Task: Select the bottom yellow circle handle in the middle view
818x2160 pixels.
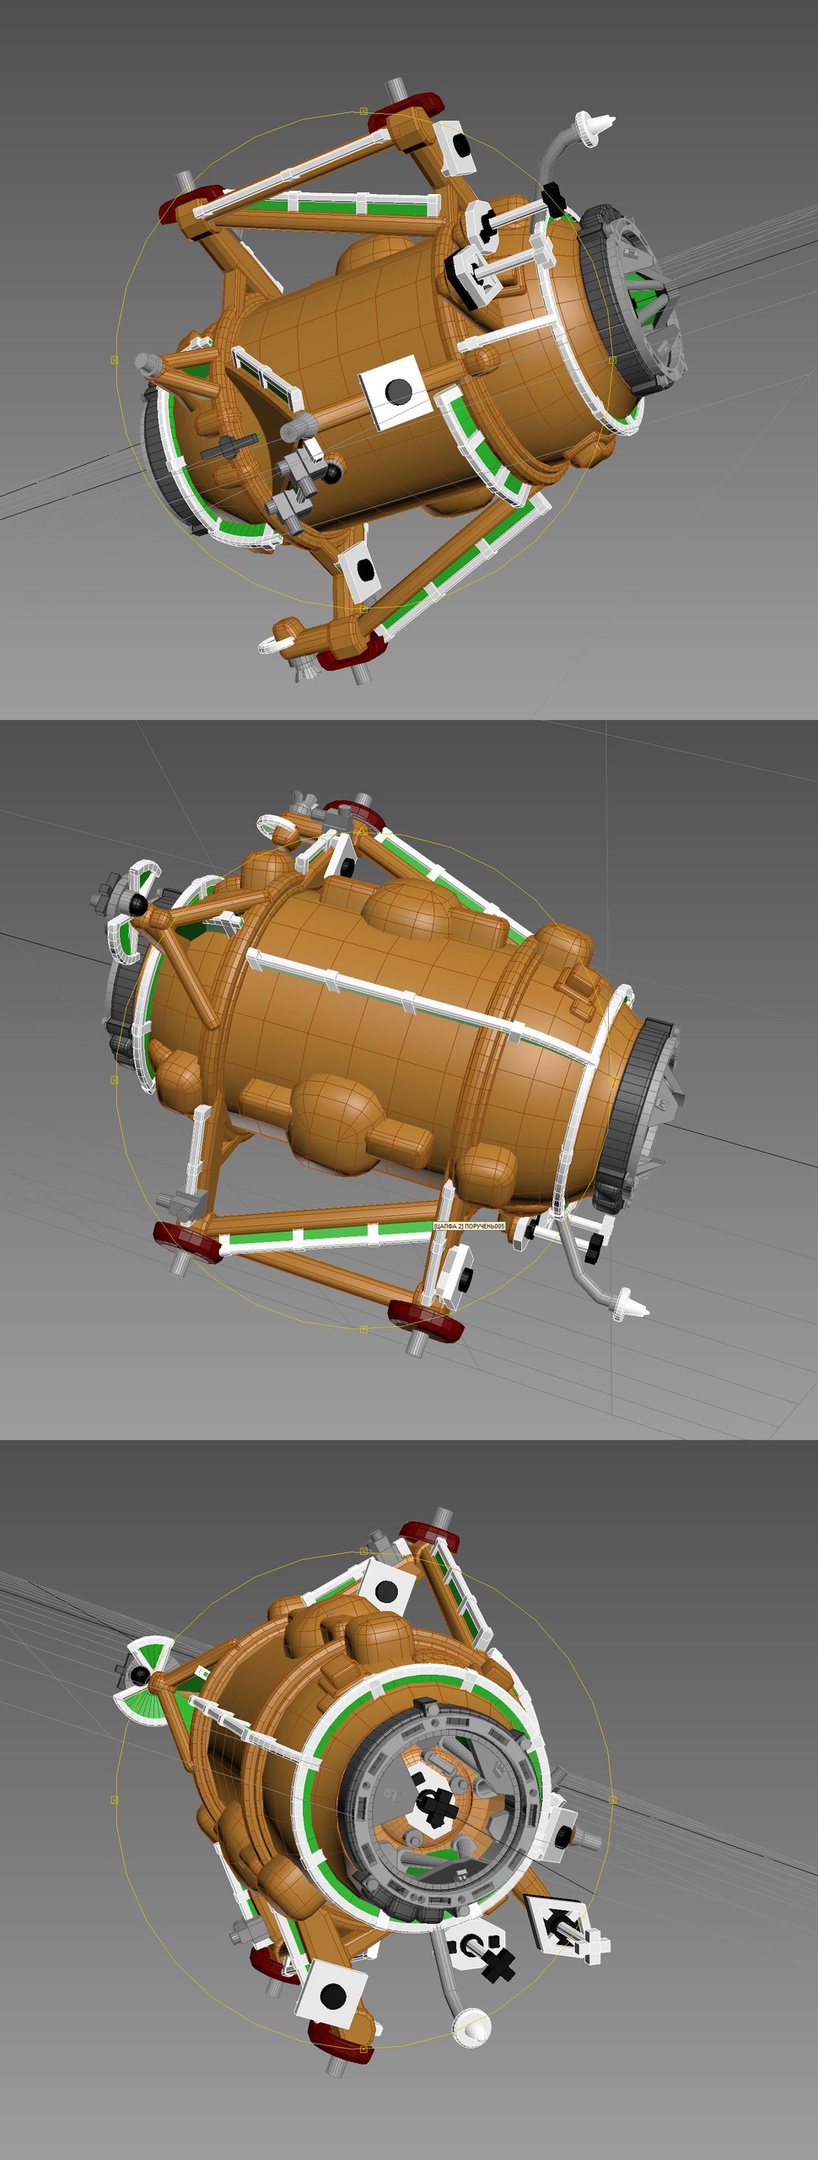Action: [363, 1329]
